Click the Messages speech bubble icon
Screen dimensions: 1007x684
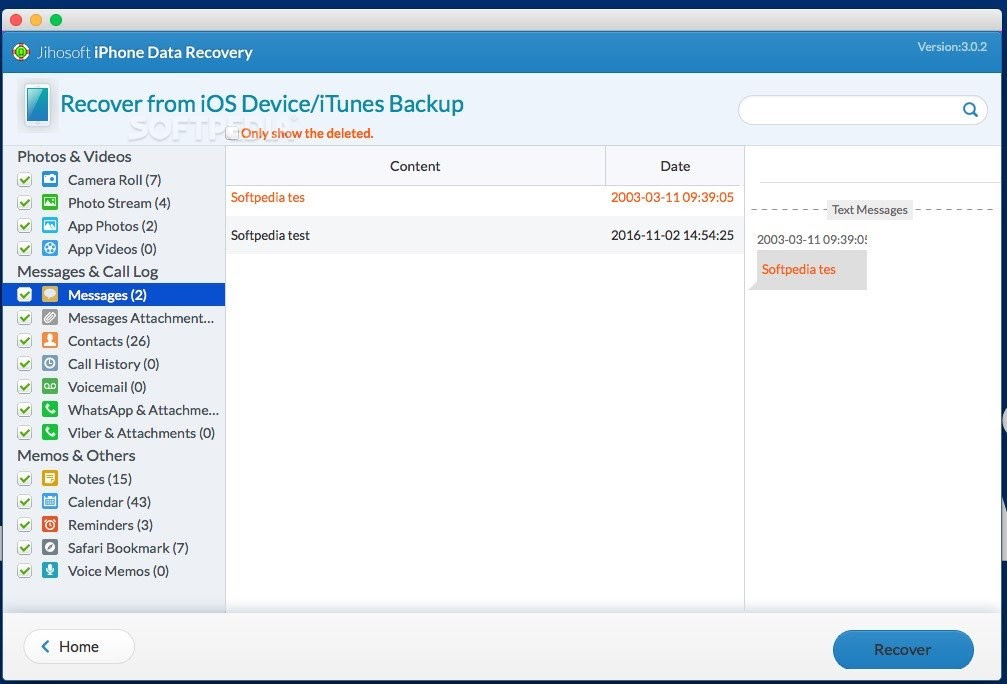[50, 294]
